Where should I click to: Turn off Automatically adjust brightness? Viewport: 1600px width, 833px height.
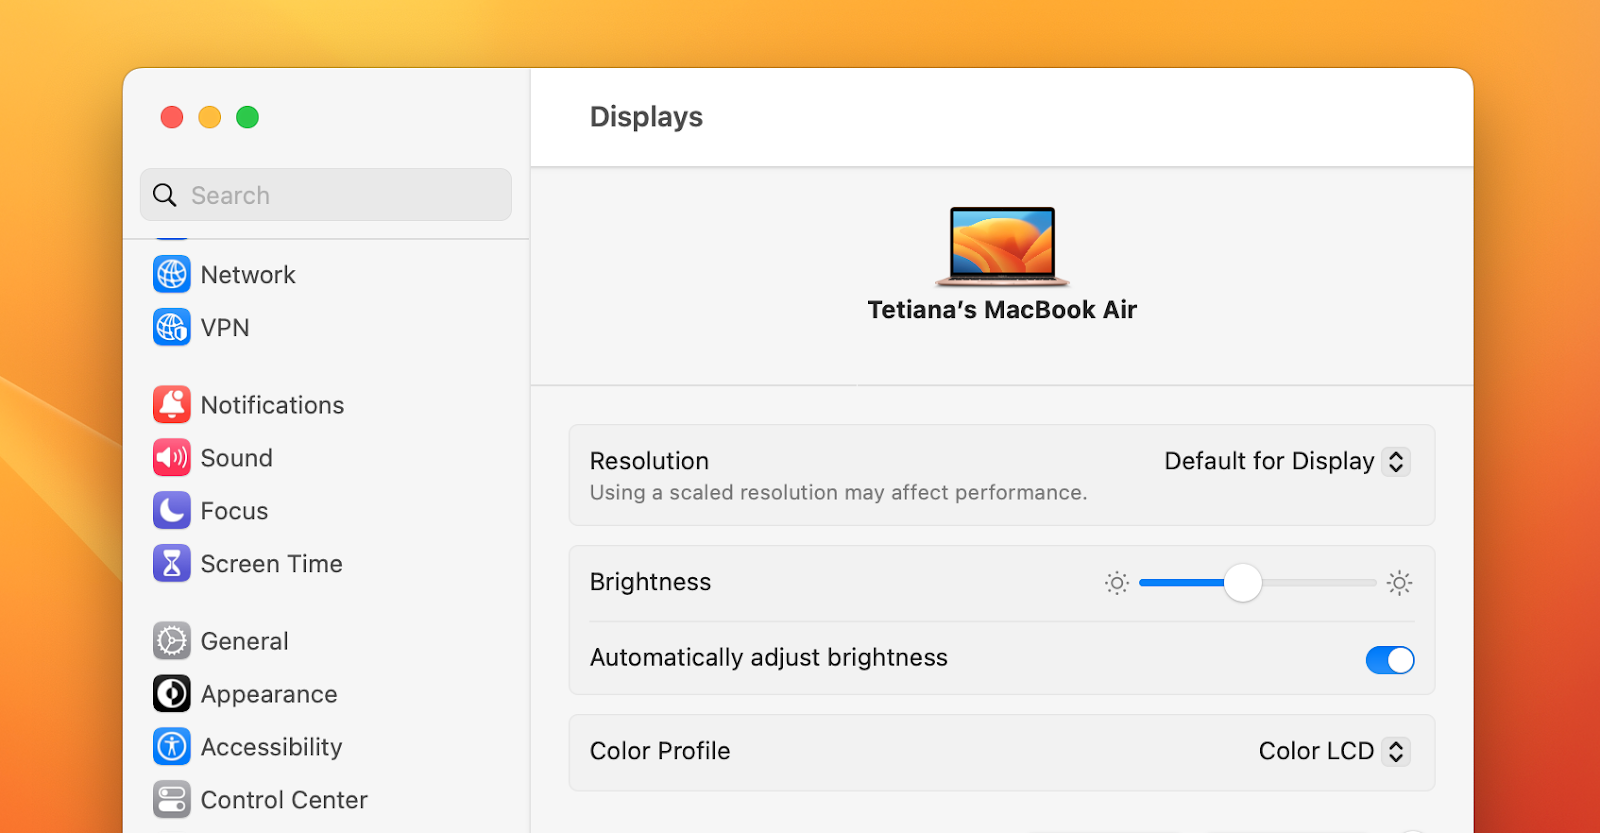click(1390, 660)
